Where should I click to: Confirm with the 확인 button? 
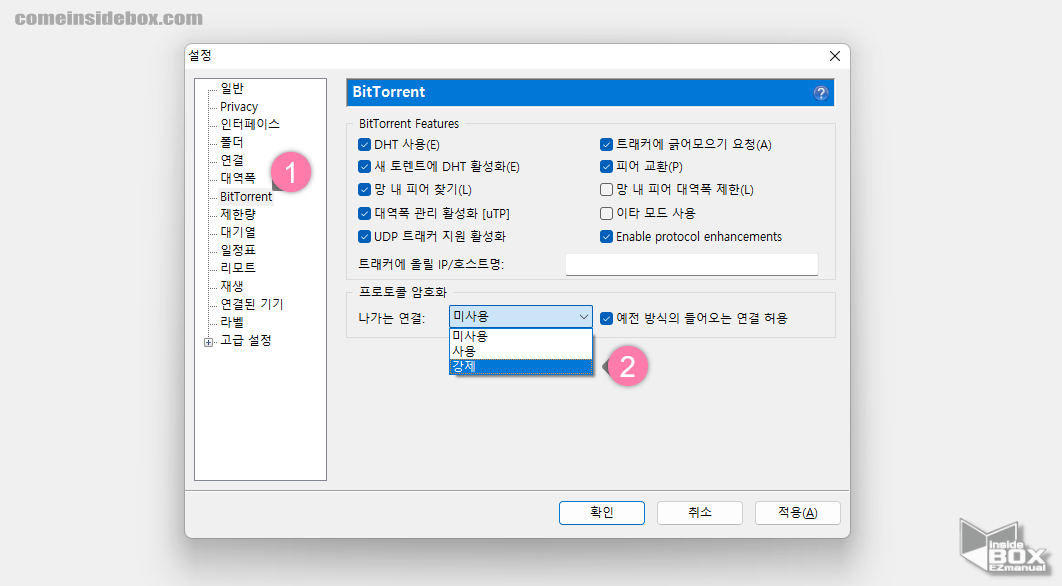[601, 513]
